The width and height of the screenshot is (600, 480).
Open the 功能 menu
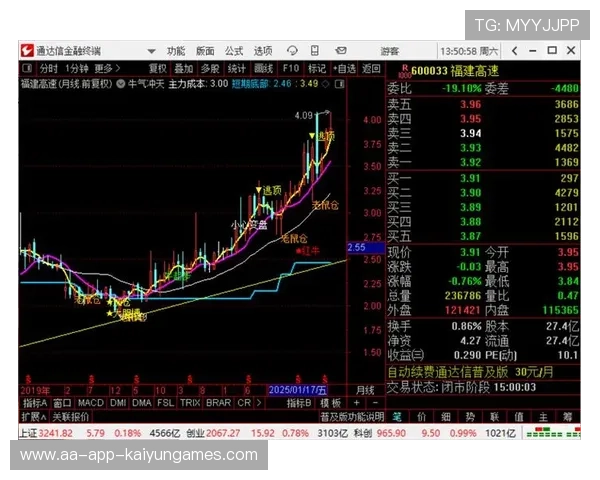(x=176, y=51)
